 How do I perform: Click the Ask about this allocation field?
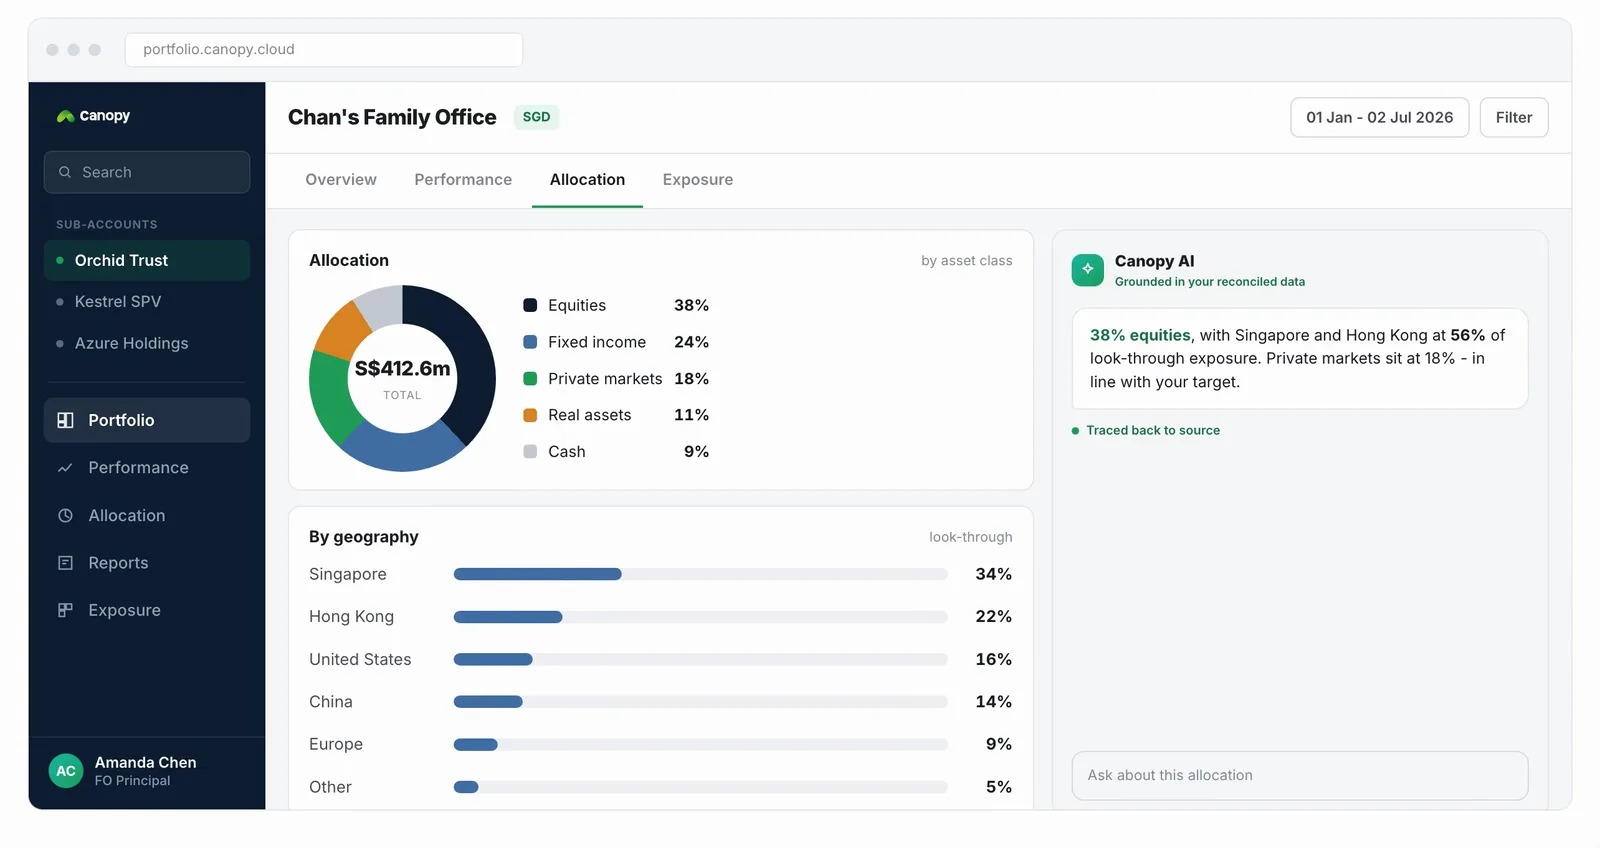(1300, 775)
